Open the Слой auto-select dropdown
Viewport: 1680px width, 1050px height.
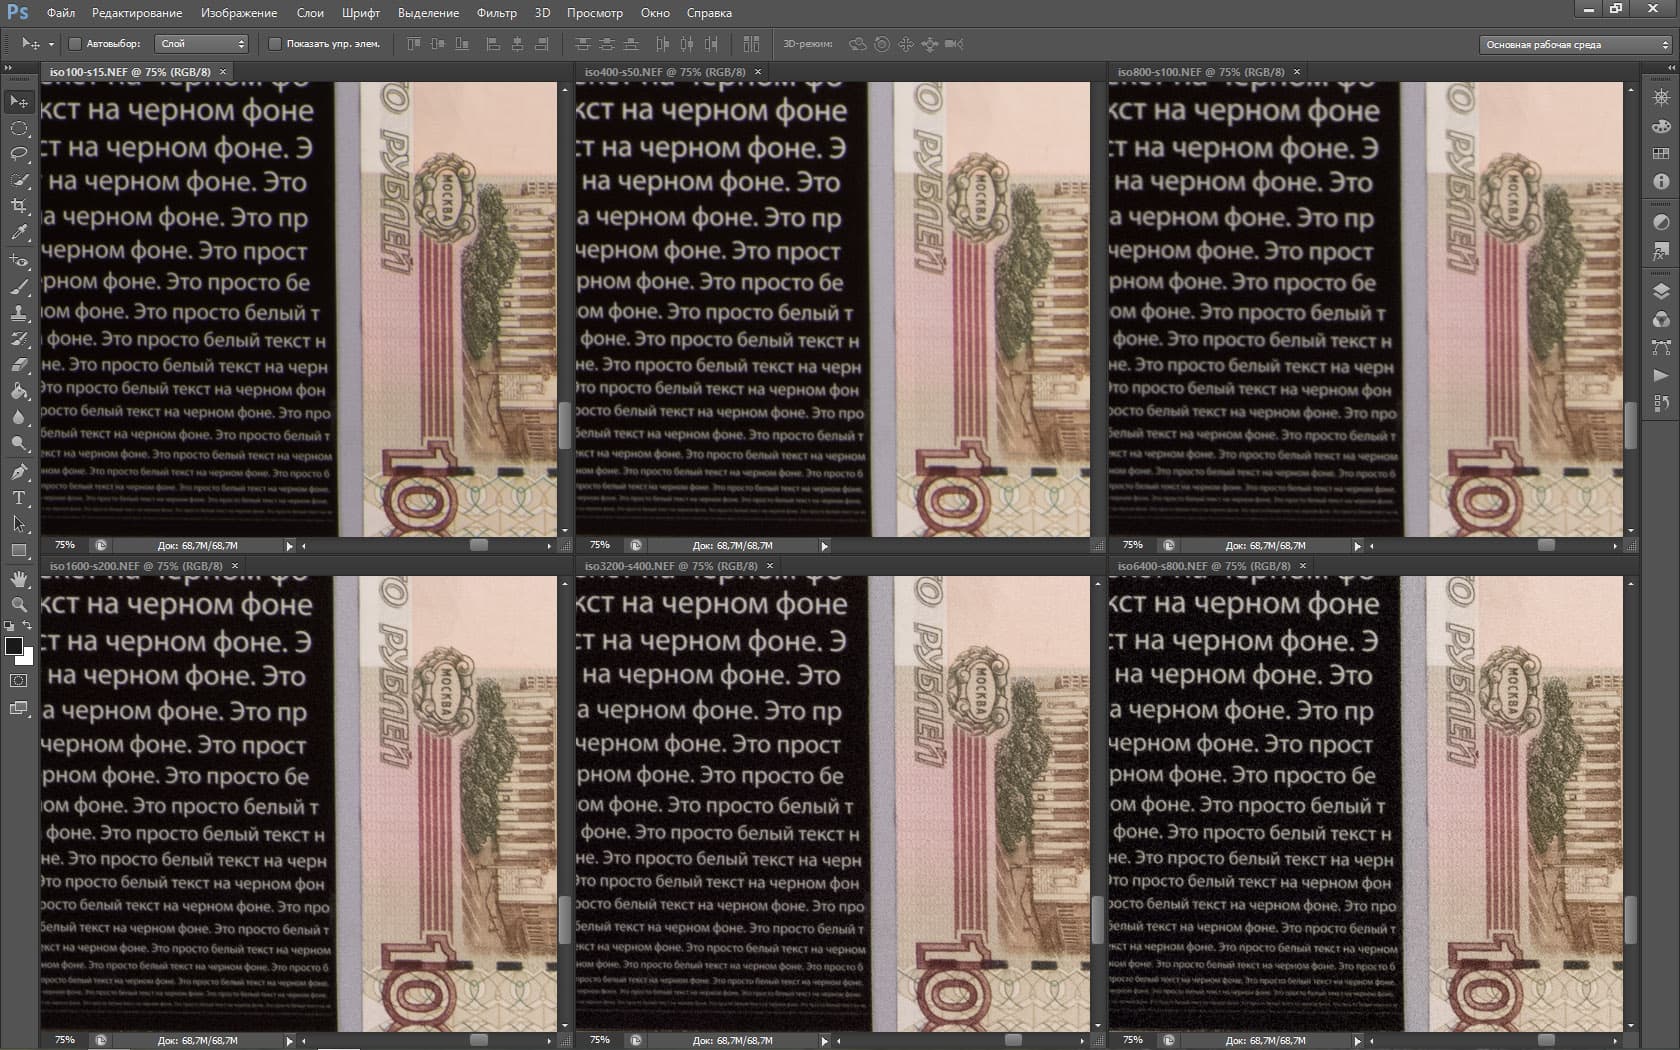pyautogui.click(x=202, y=44)
